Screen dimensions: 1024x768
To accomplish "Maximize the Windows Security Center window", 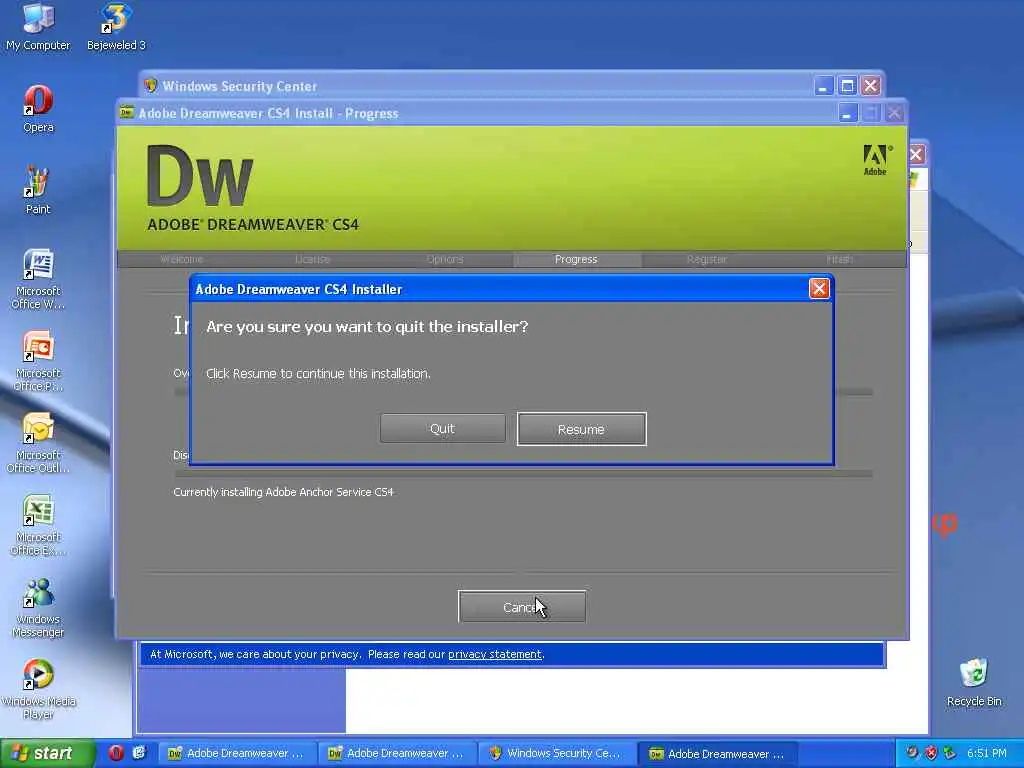I will (847, 86).
